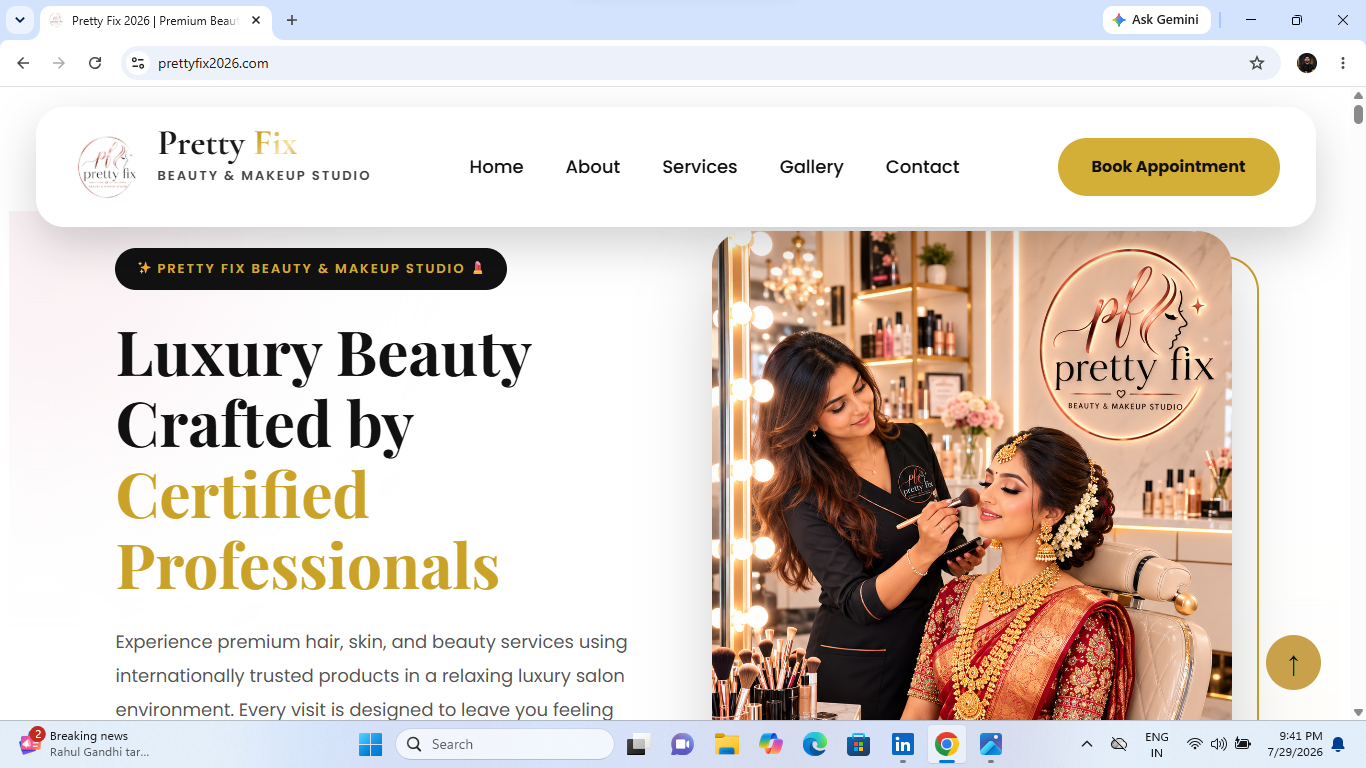Click the Pretty Fix Beauty & Makeup Studio badge
This screenshot has width=1366, height=768.
coord(311,269)
